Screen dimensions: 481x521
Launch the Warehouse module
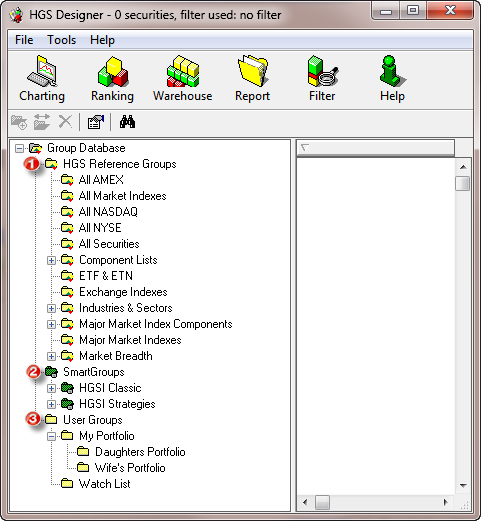point(182,79)
